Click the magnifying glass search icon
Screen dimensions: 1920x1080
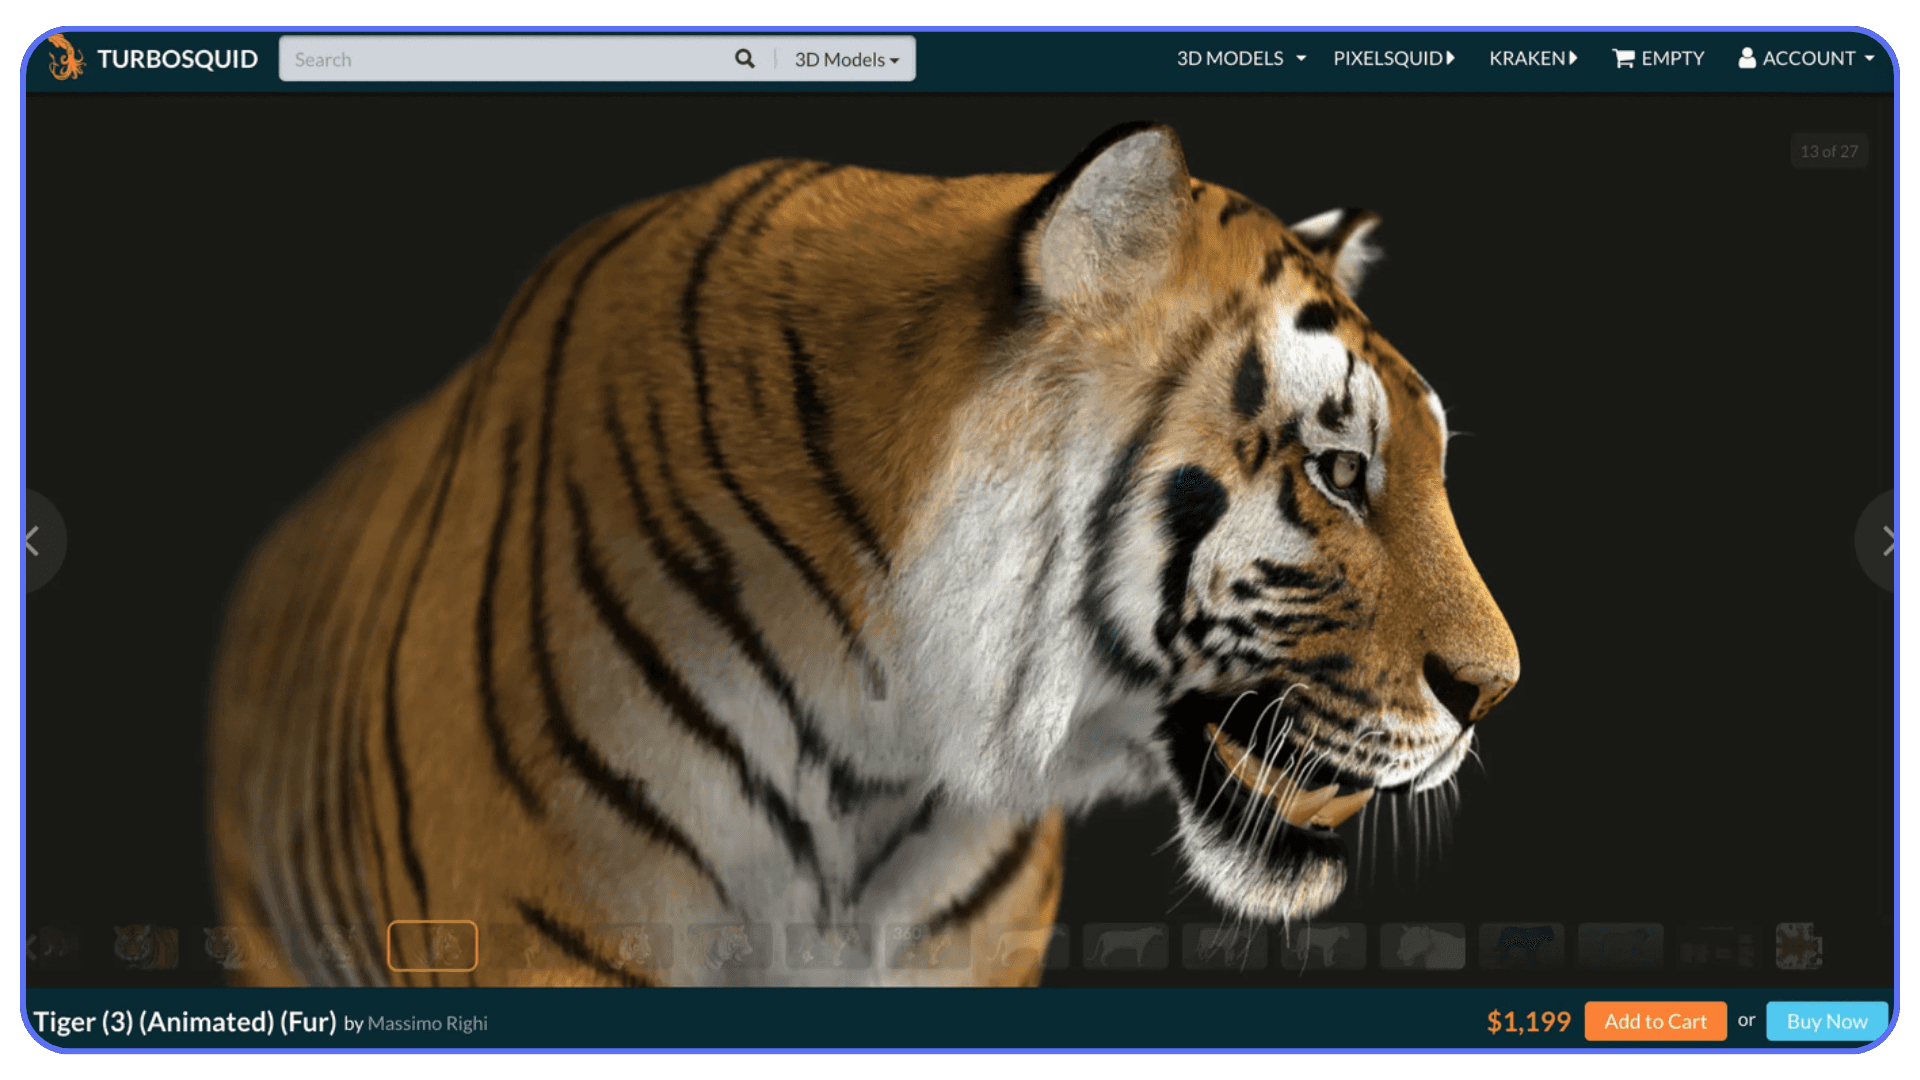pyautogui.click(x=745, y=59)
